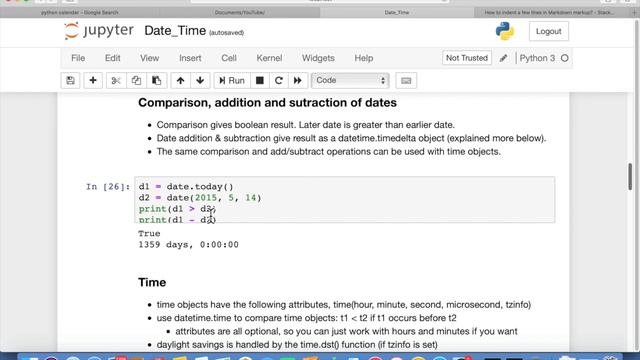Click the save and checkpoint icon

(x=71, y=80)
